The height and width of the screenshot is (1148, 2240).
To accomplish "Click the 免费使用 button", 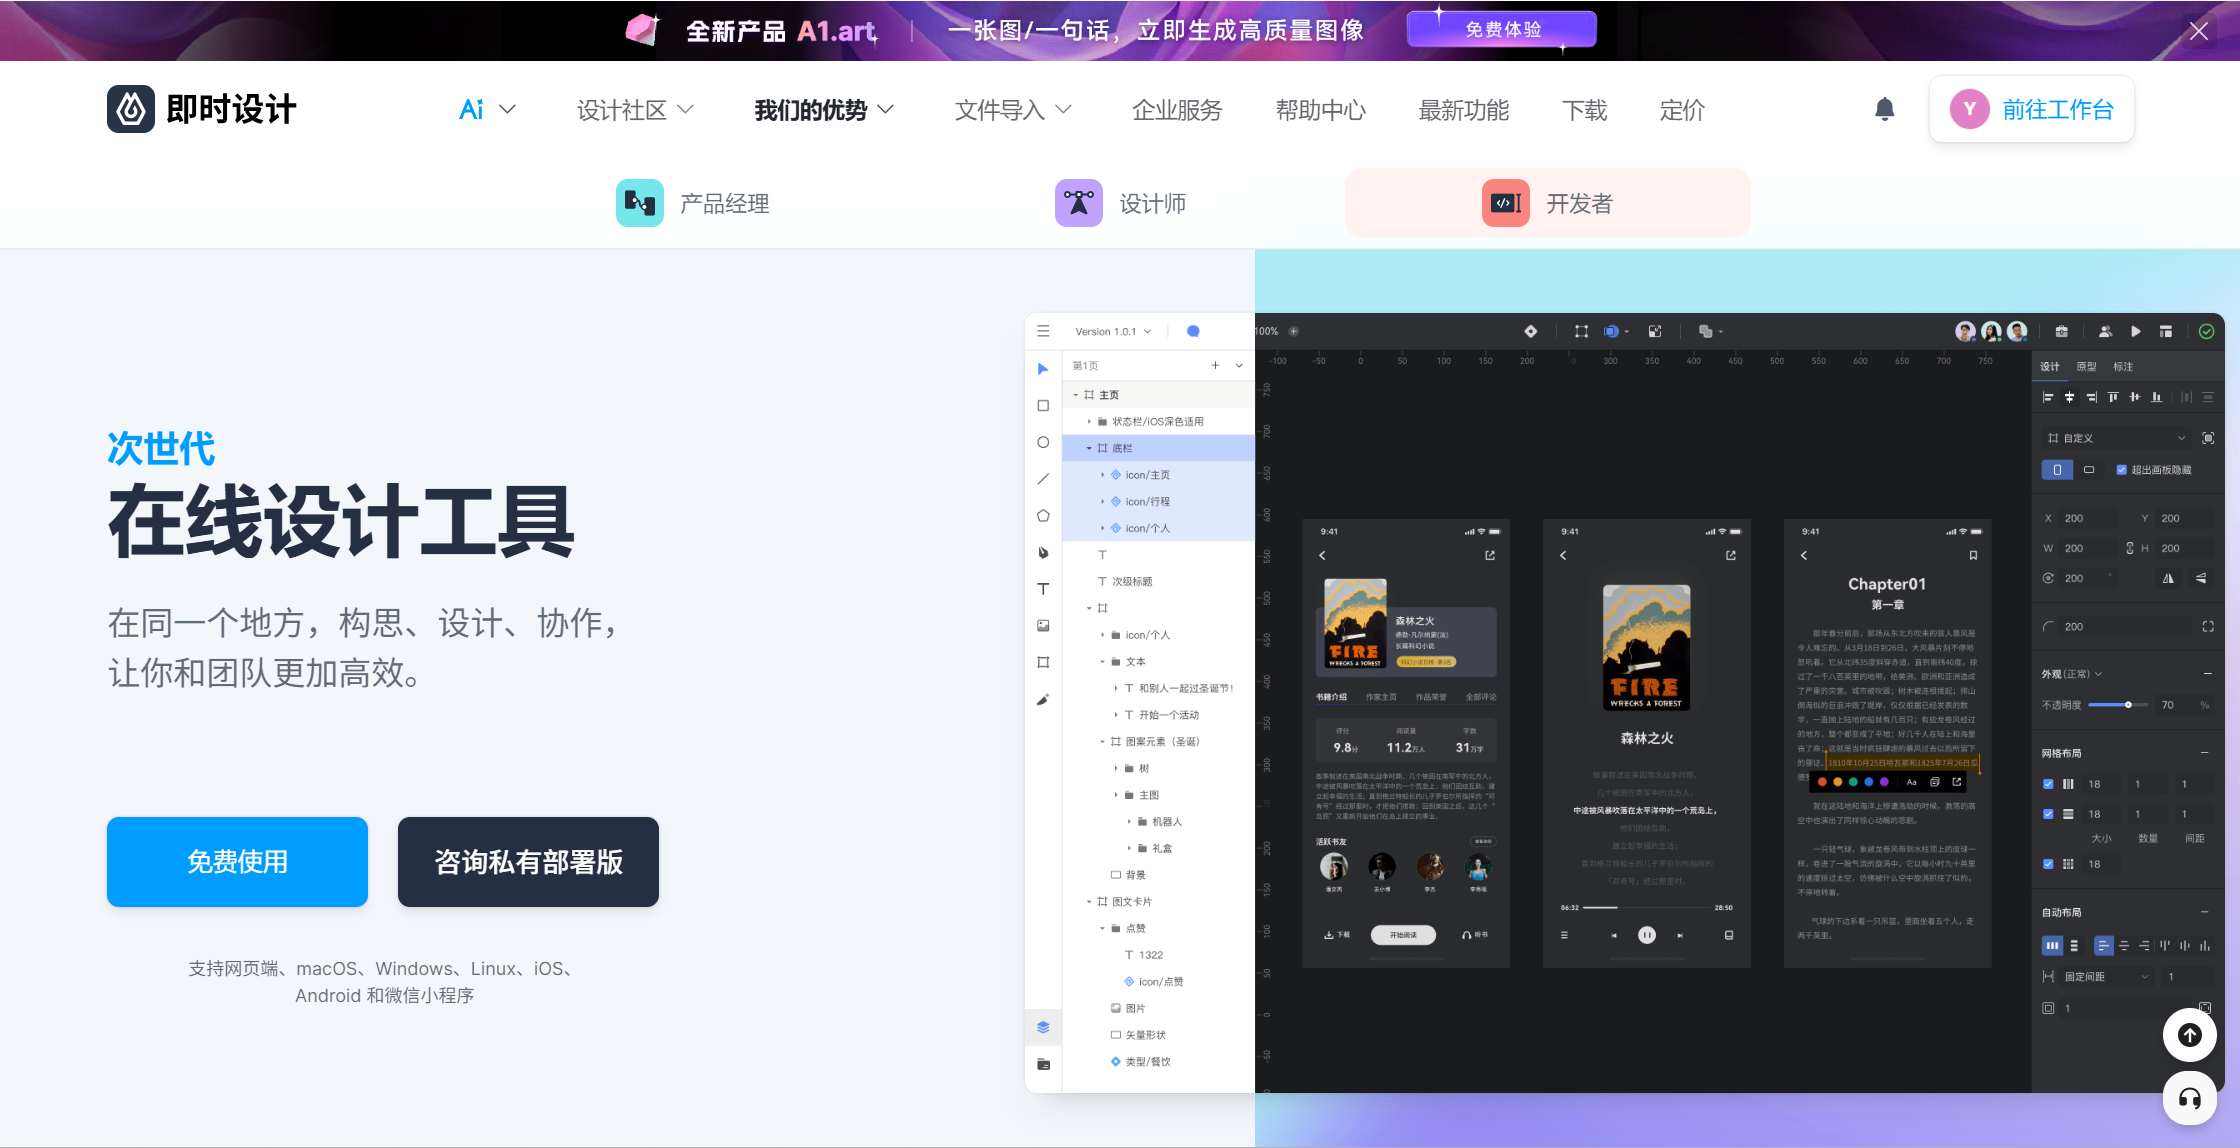I will [x=237, y=862].
